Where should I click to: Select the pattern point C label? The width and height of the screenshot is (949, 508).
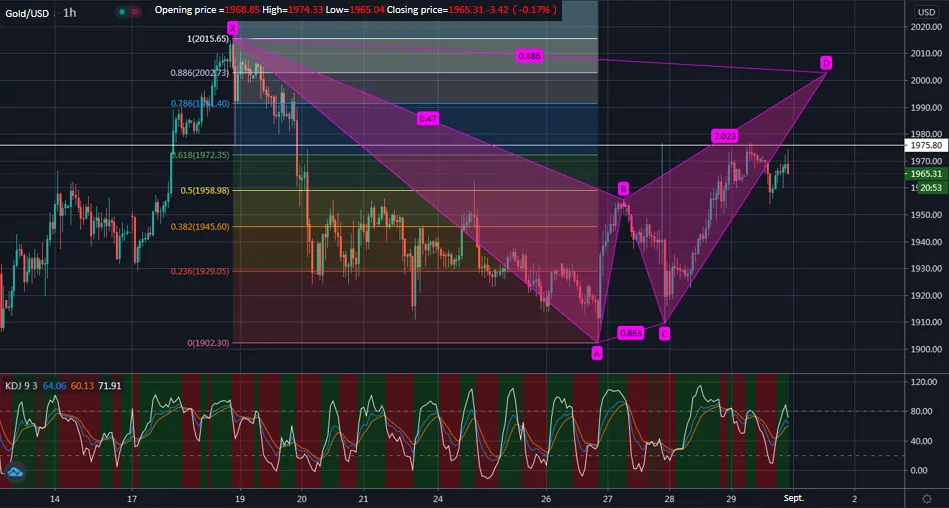664,334
